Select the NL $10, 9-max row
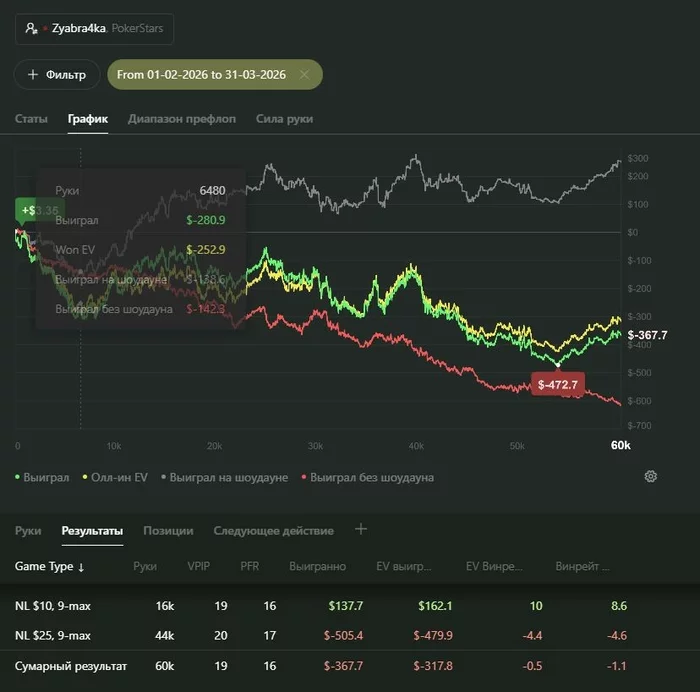This screenshot has width=700, height=692. [x=350, y=606]
